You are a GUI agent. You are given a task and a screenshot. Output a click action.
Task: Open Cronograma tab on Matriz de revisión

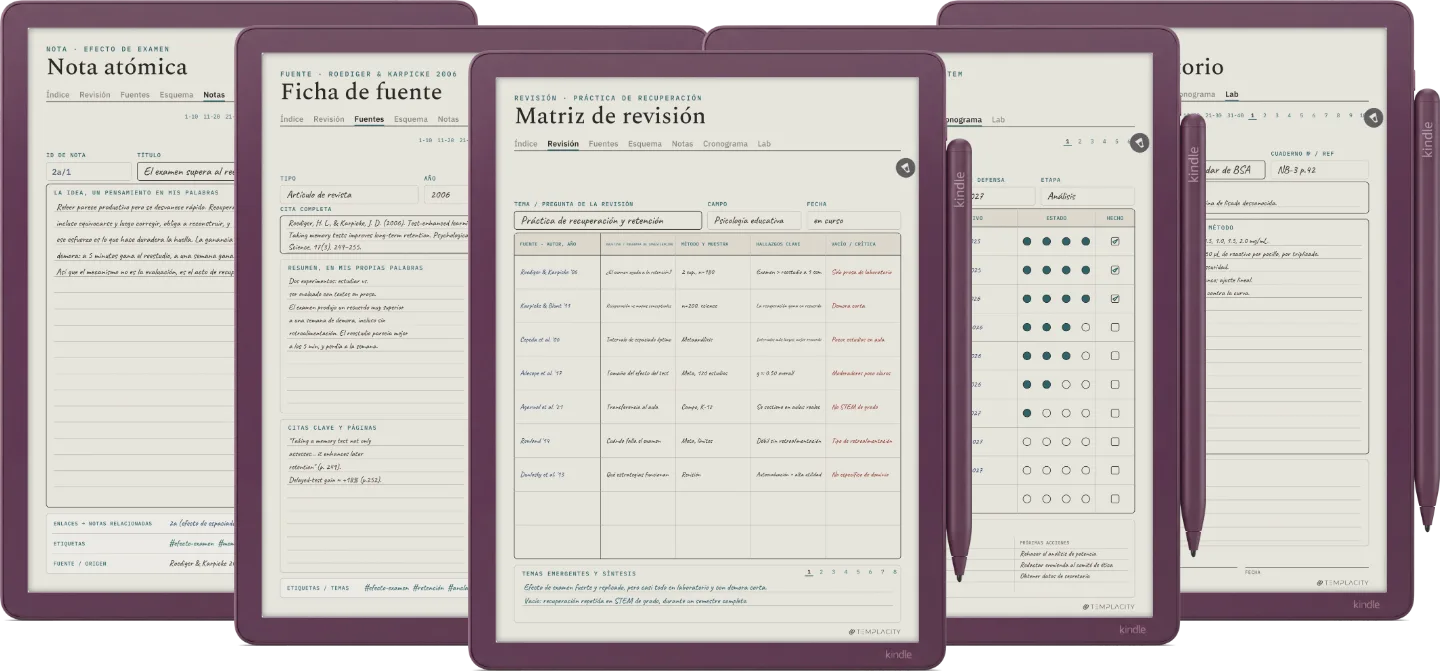click(x=725, y=144)
